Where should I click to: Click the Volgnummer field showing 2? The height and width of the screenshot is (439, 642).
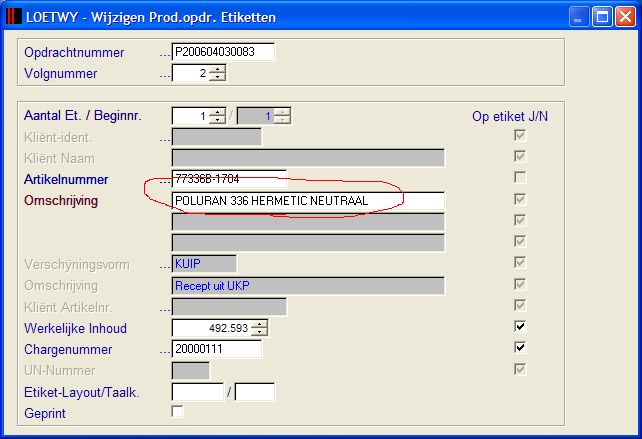pyautogui.click(x=191, y=73)
